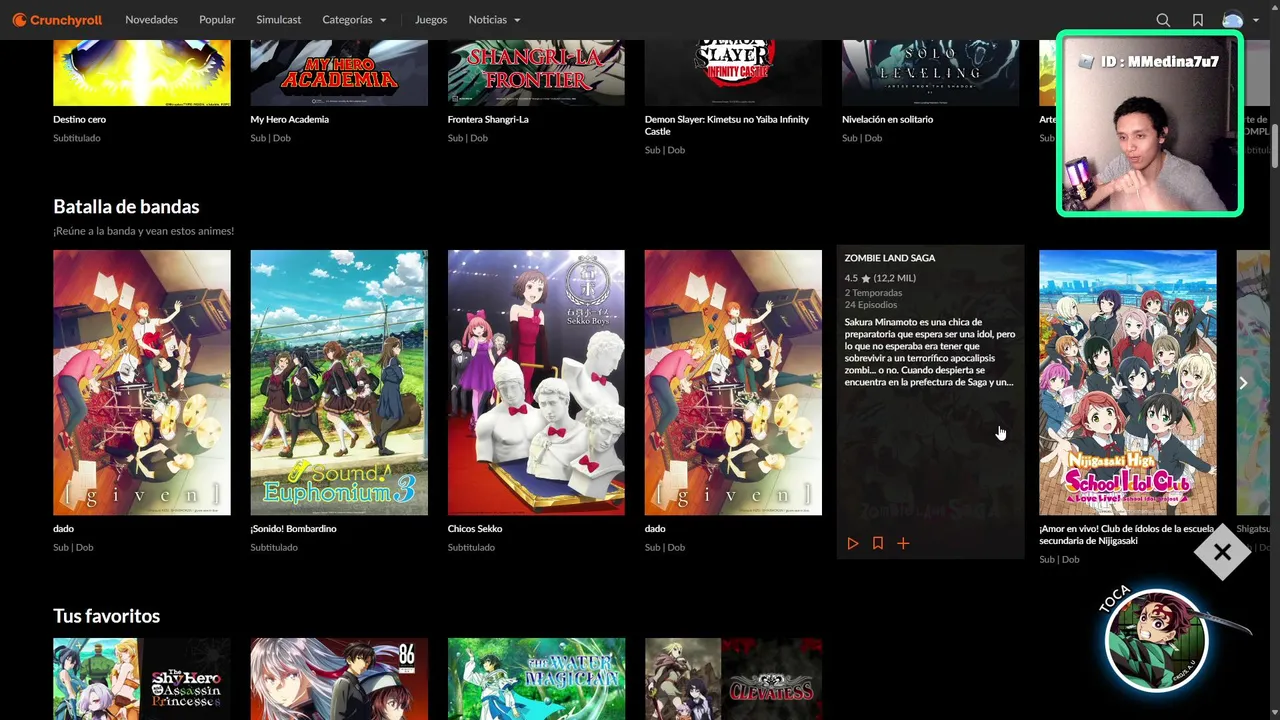Bookmark Zombie Land Saga to watchlist
Image resolution: width=1280 pixels, height=720 pixels.
click(x=877, y=543)
